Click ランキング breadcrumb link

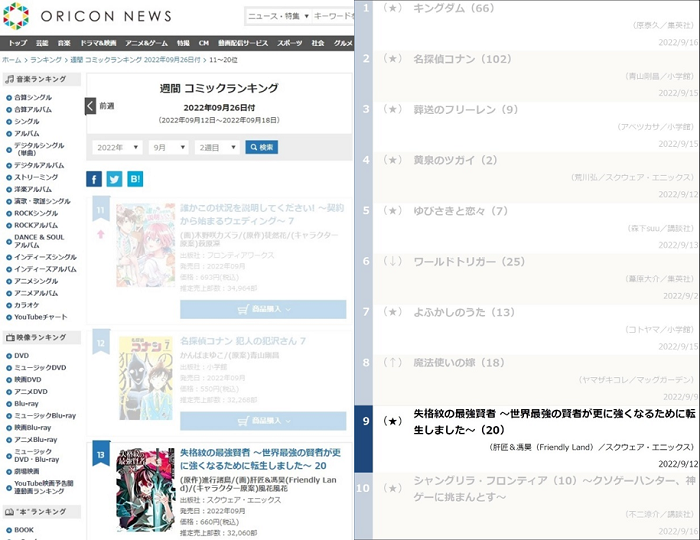[46, 60]
